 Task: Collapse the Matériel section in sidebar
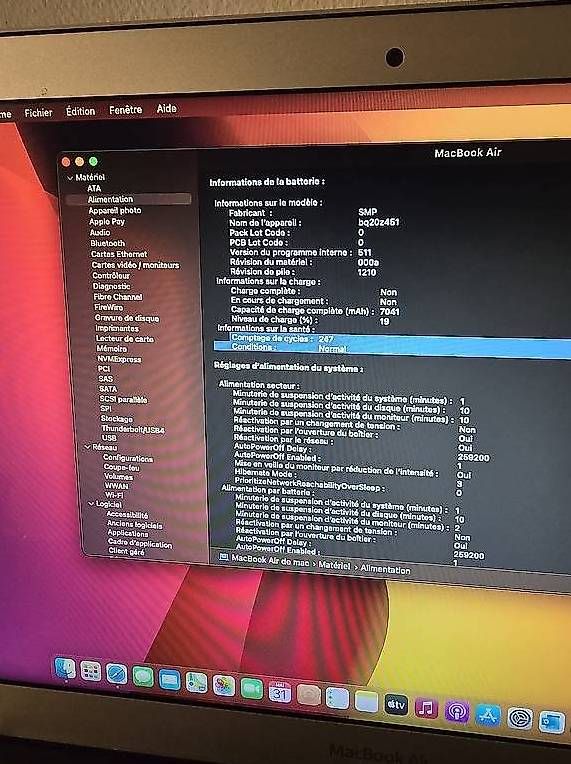[70, 178]
